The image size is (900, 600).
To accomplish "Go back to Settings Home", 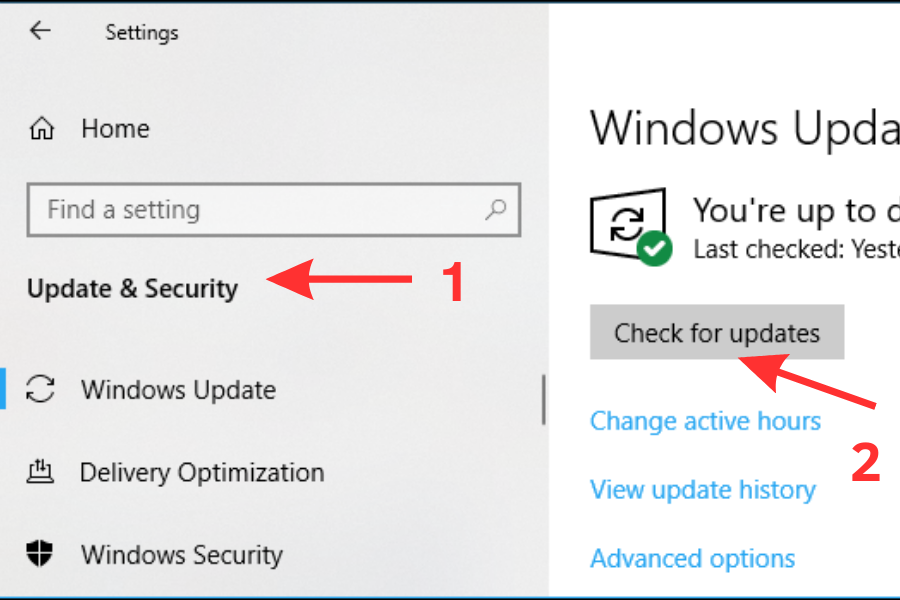I will click(x=114, y=128).
